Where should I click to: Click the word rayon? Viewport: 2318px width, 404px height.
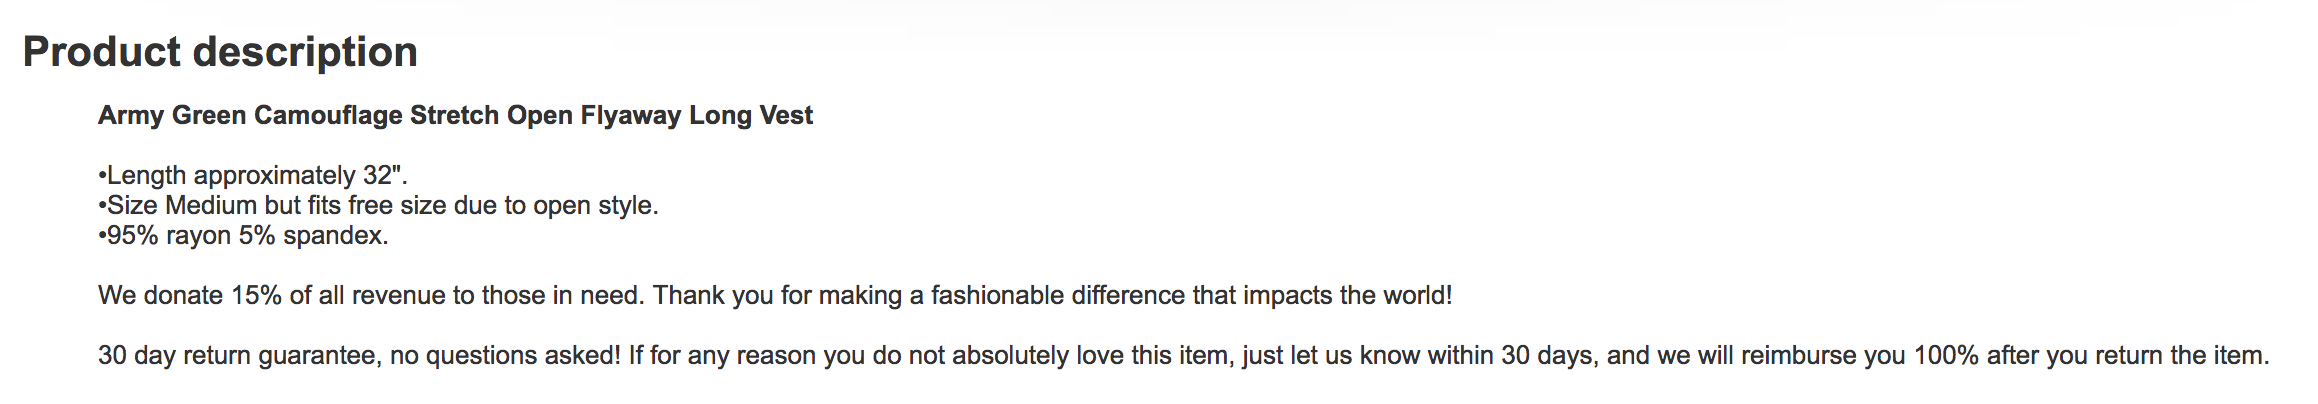(198, 236)
